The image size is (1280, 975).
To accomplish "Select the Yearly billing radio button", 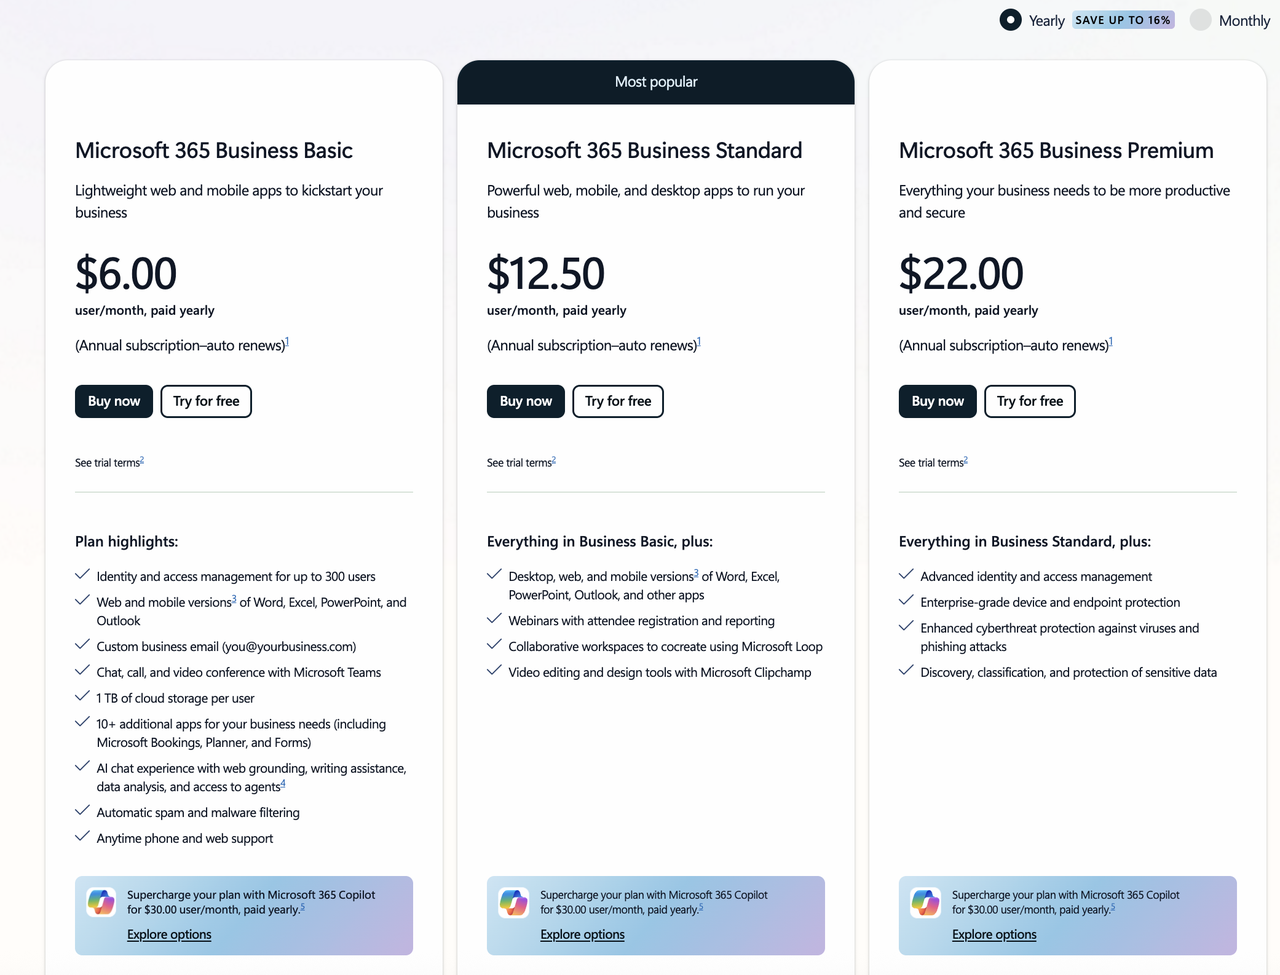I will [x=1011, y=20].
